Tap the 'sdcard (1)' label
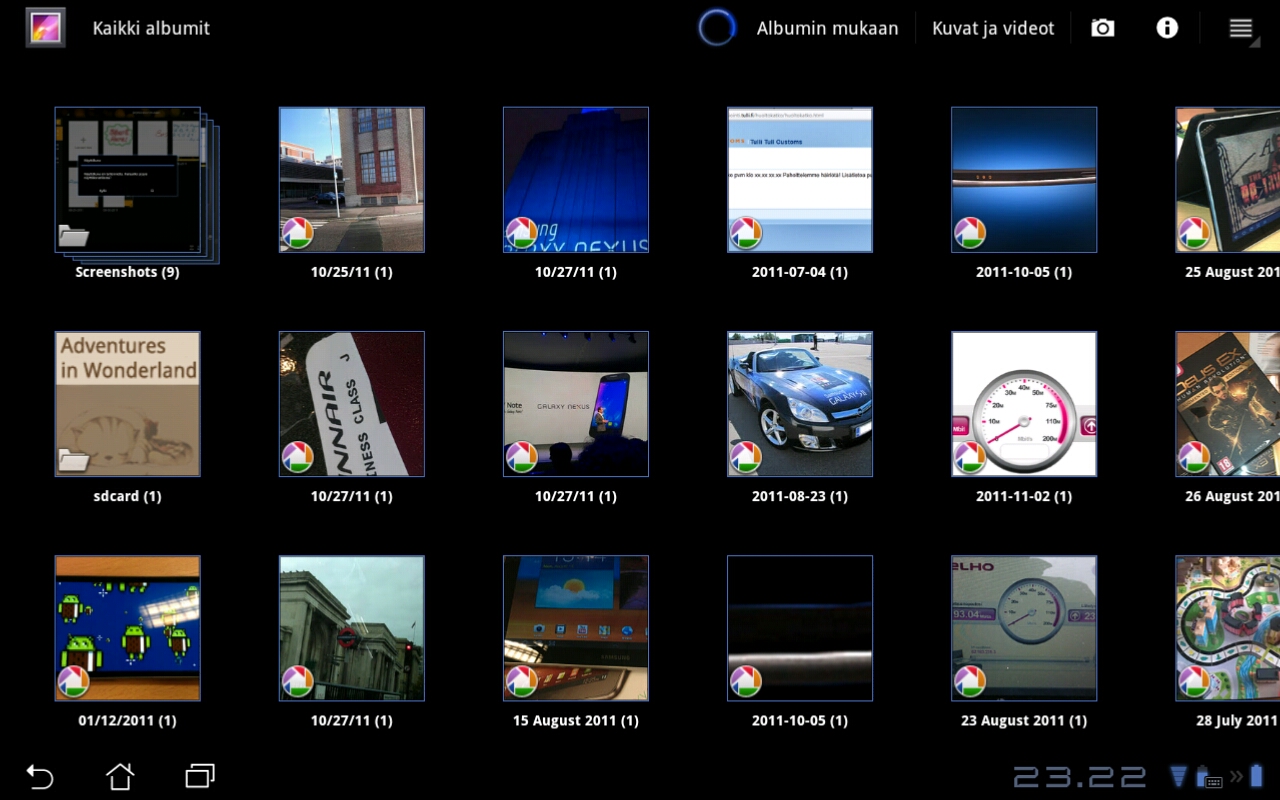The image size is (1280, 800). tap(128, 496)
